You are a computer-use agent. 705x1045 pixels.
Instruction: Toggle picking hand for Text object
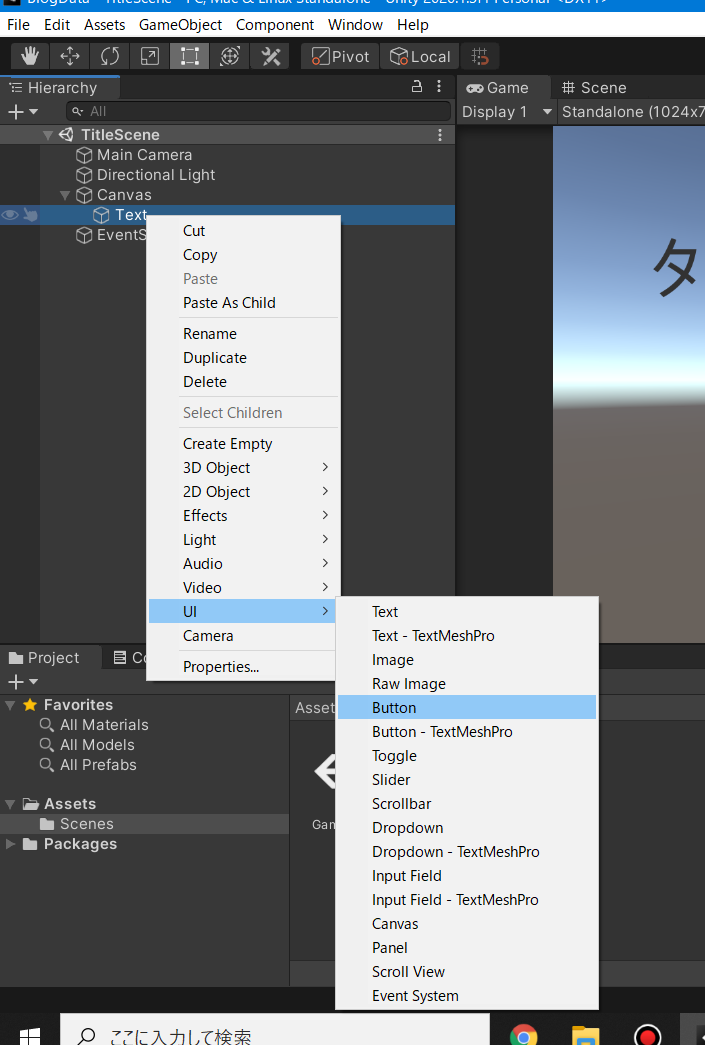(31, 215)
